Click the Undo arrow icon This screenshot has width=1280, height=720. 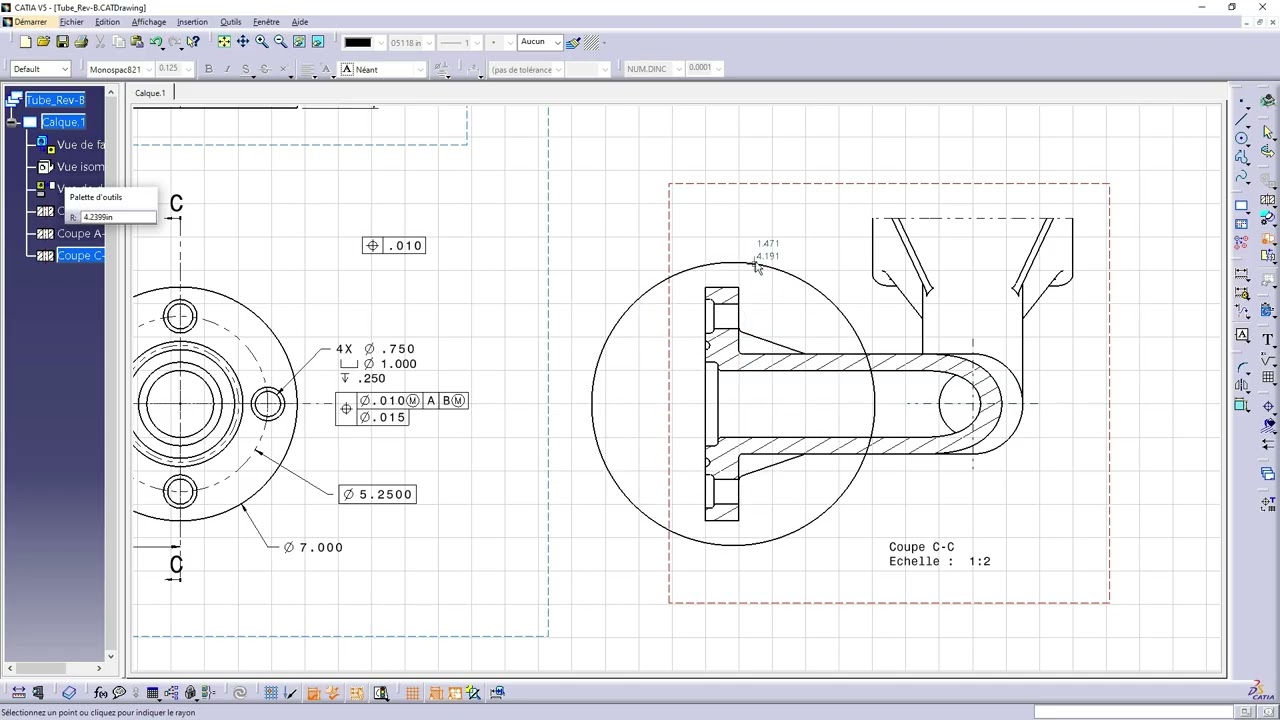click(x=156, y=42)
